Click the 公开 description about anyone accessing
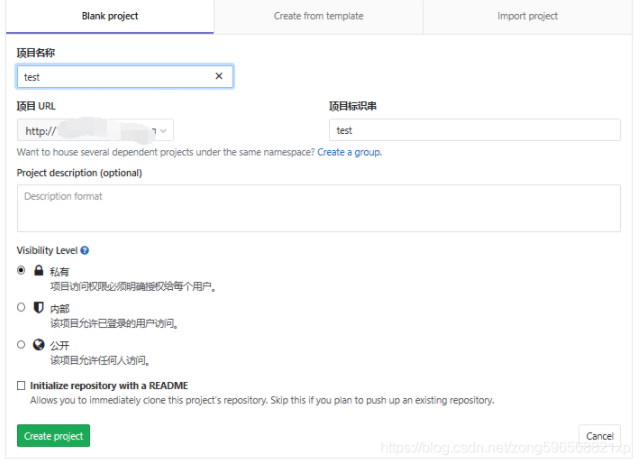This screenshot has width=640, height=466. click(100, 361)
